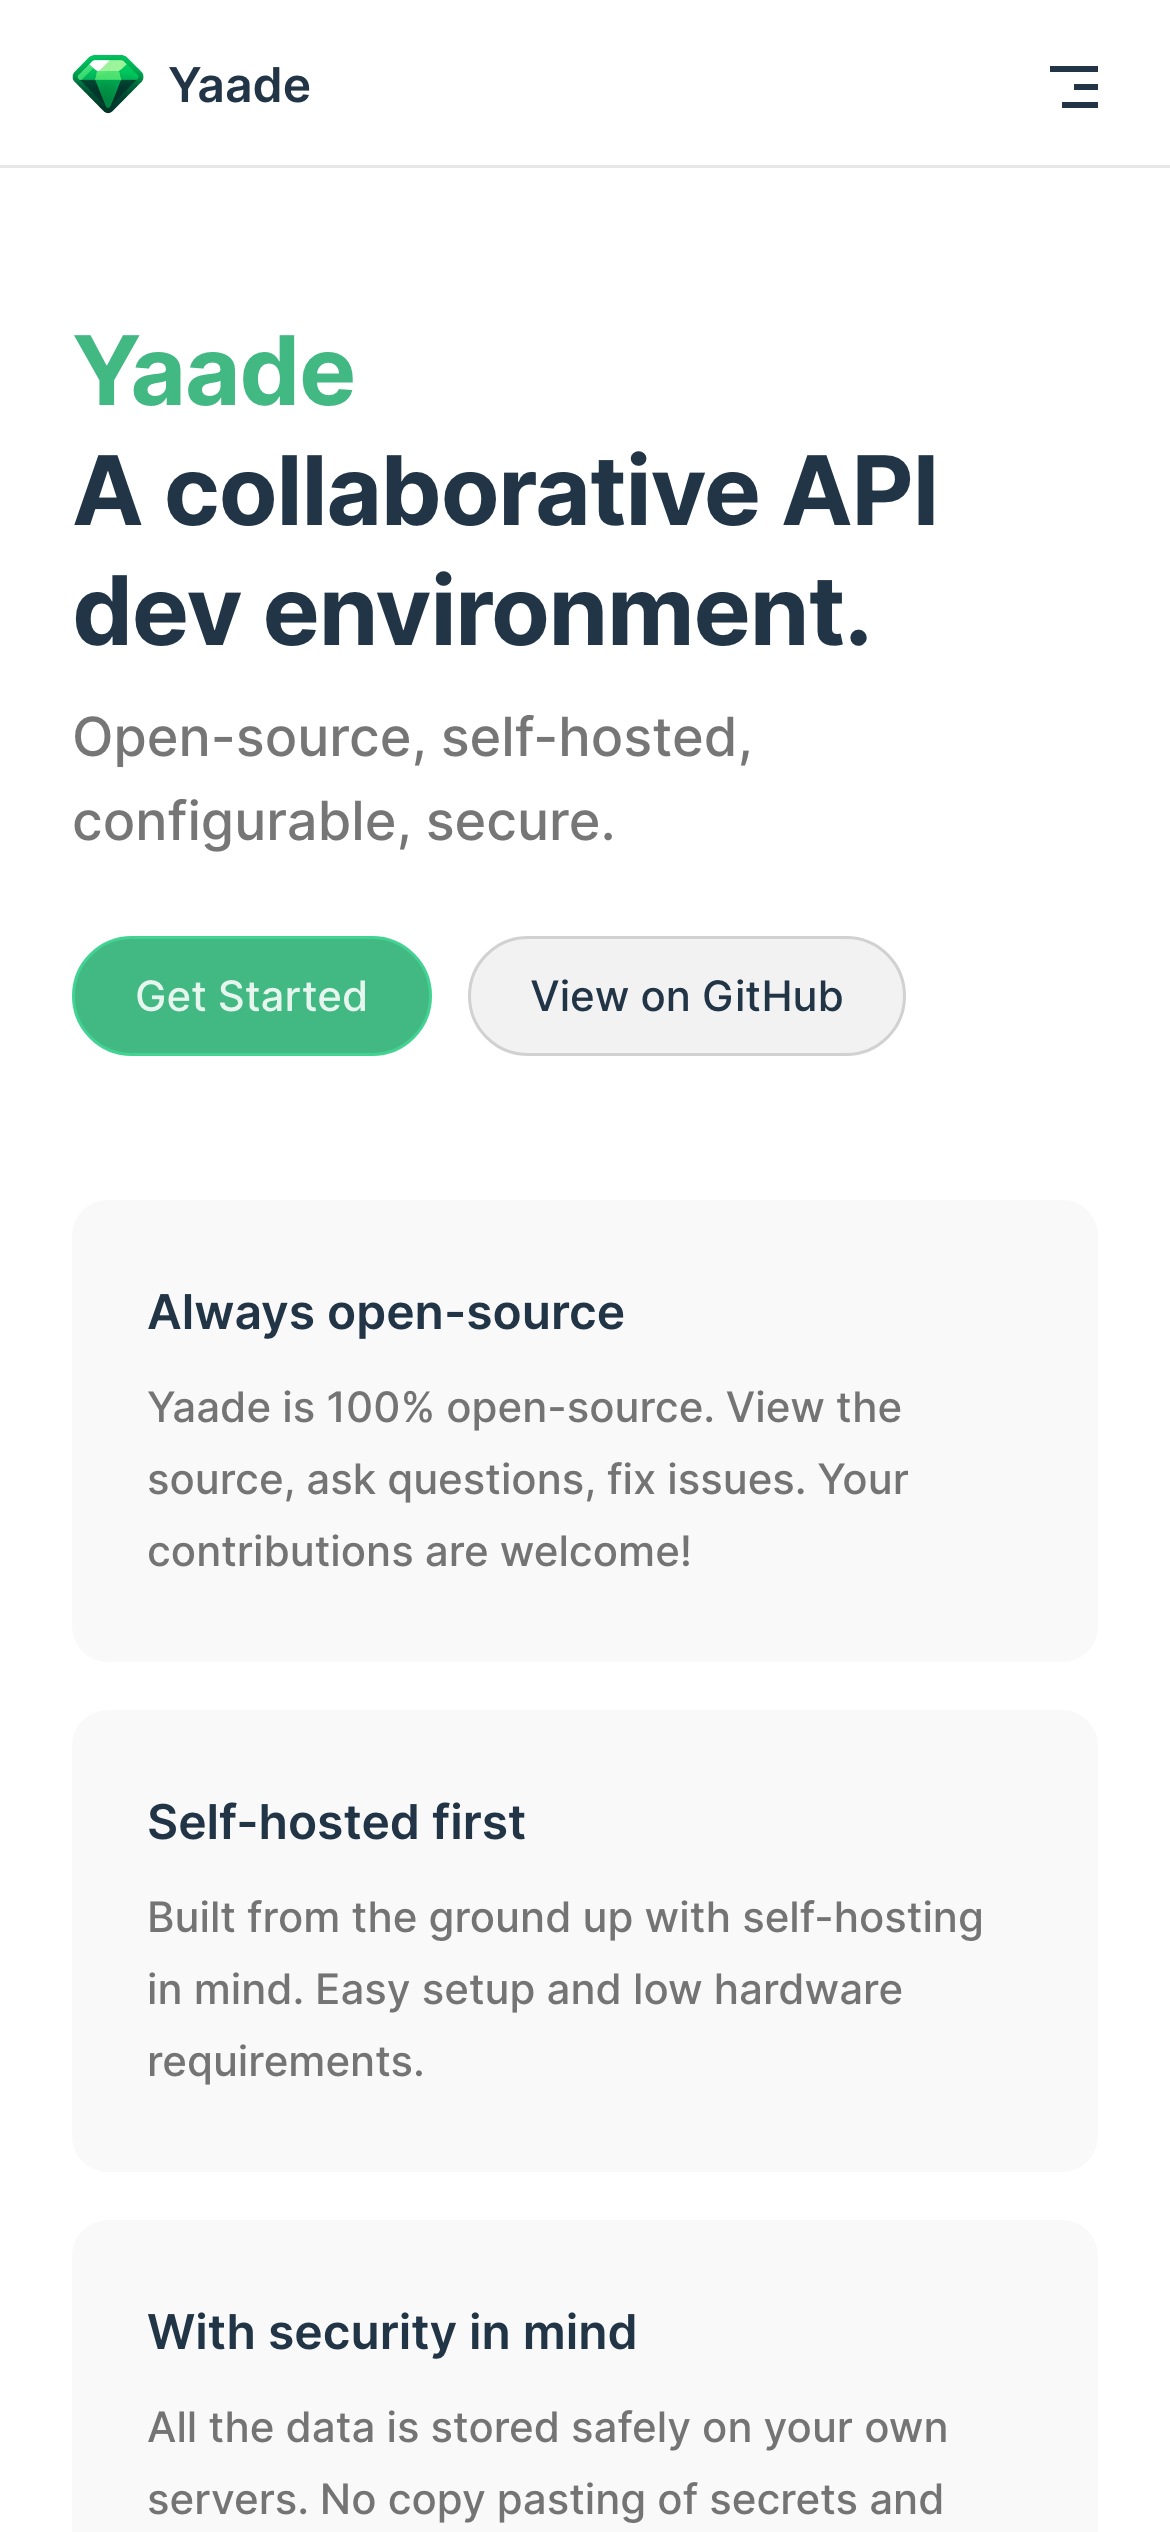Screen dimensions: 1170x2532
Task: Click the "Built from the ground up" line
Action: (565, 1917)
